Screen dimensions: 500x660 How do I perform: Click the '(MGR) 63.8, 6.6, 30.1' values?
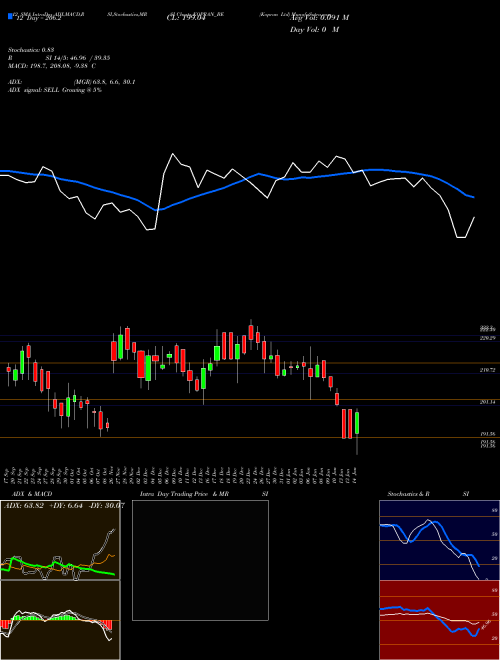click(x=104, y=82)
